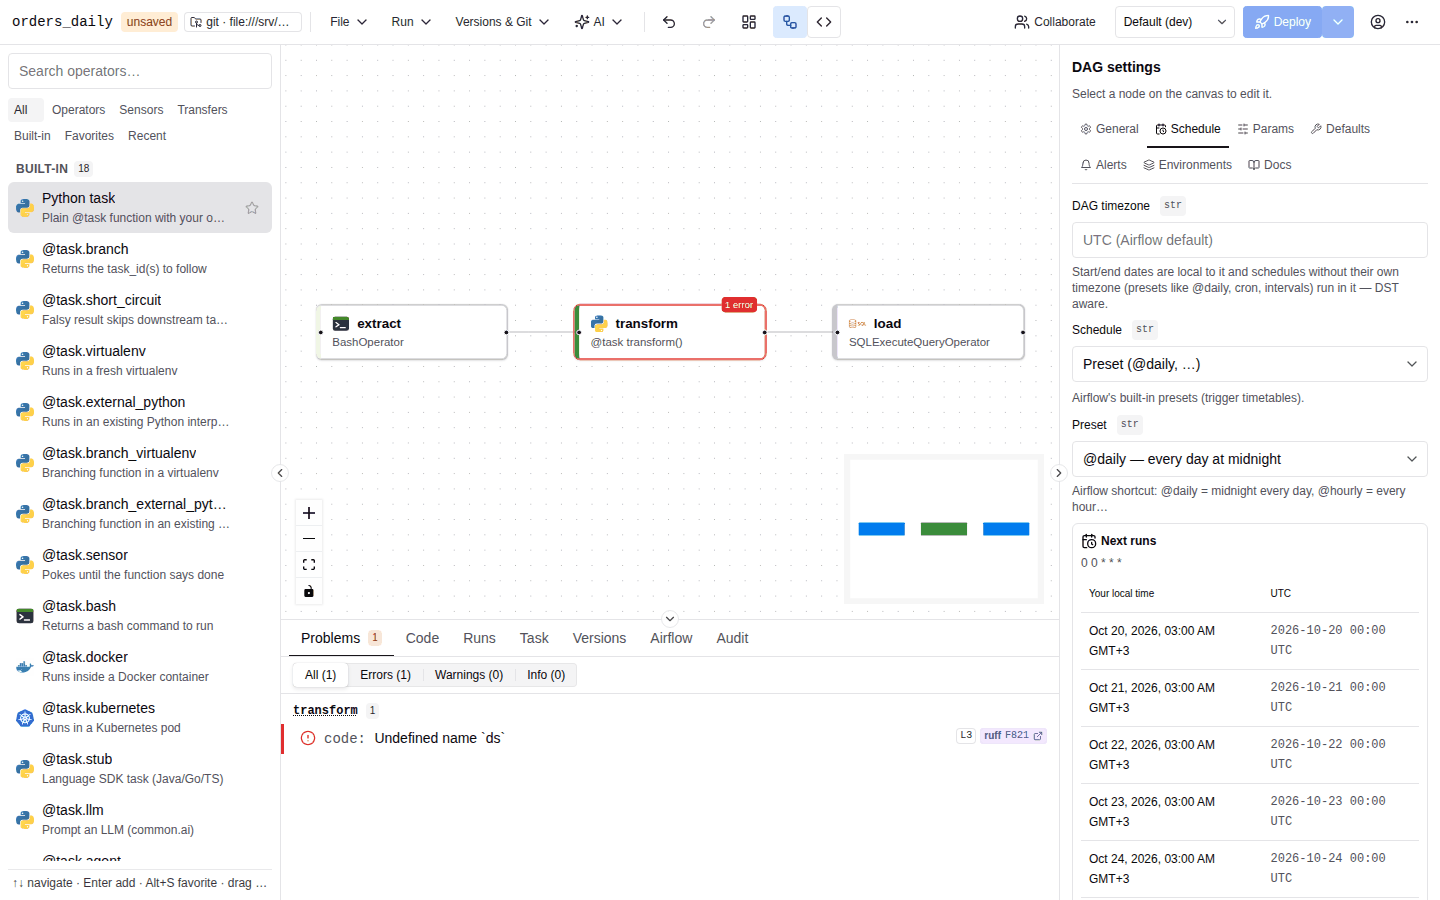This screenshot has width=1440, height=900.
Task: Toggle the canvas lock icon
Action: (309, 591)
